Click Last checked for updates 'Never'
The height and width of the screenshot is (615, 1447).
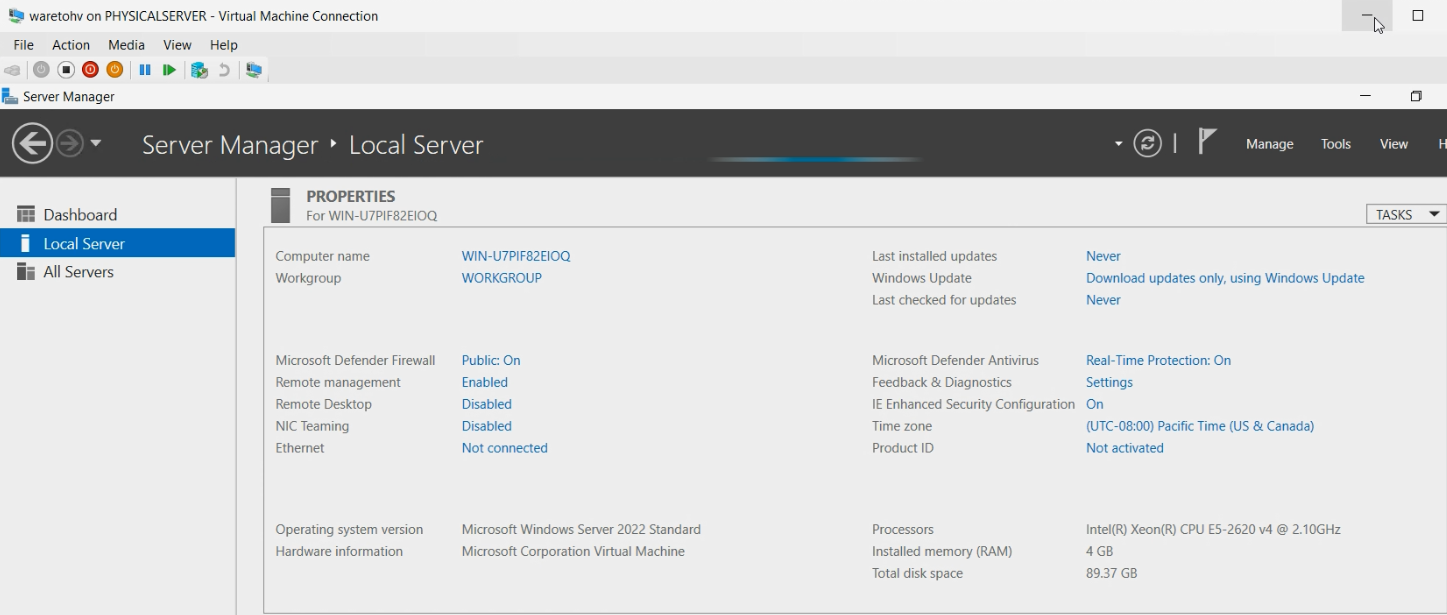click(1103, 300)
